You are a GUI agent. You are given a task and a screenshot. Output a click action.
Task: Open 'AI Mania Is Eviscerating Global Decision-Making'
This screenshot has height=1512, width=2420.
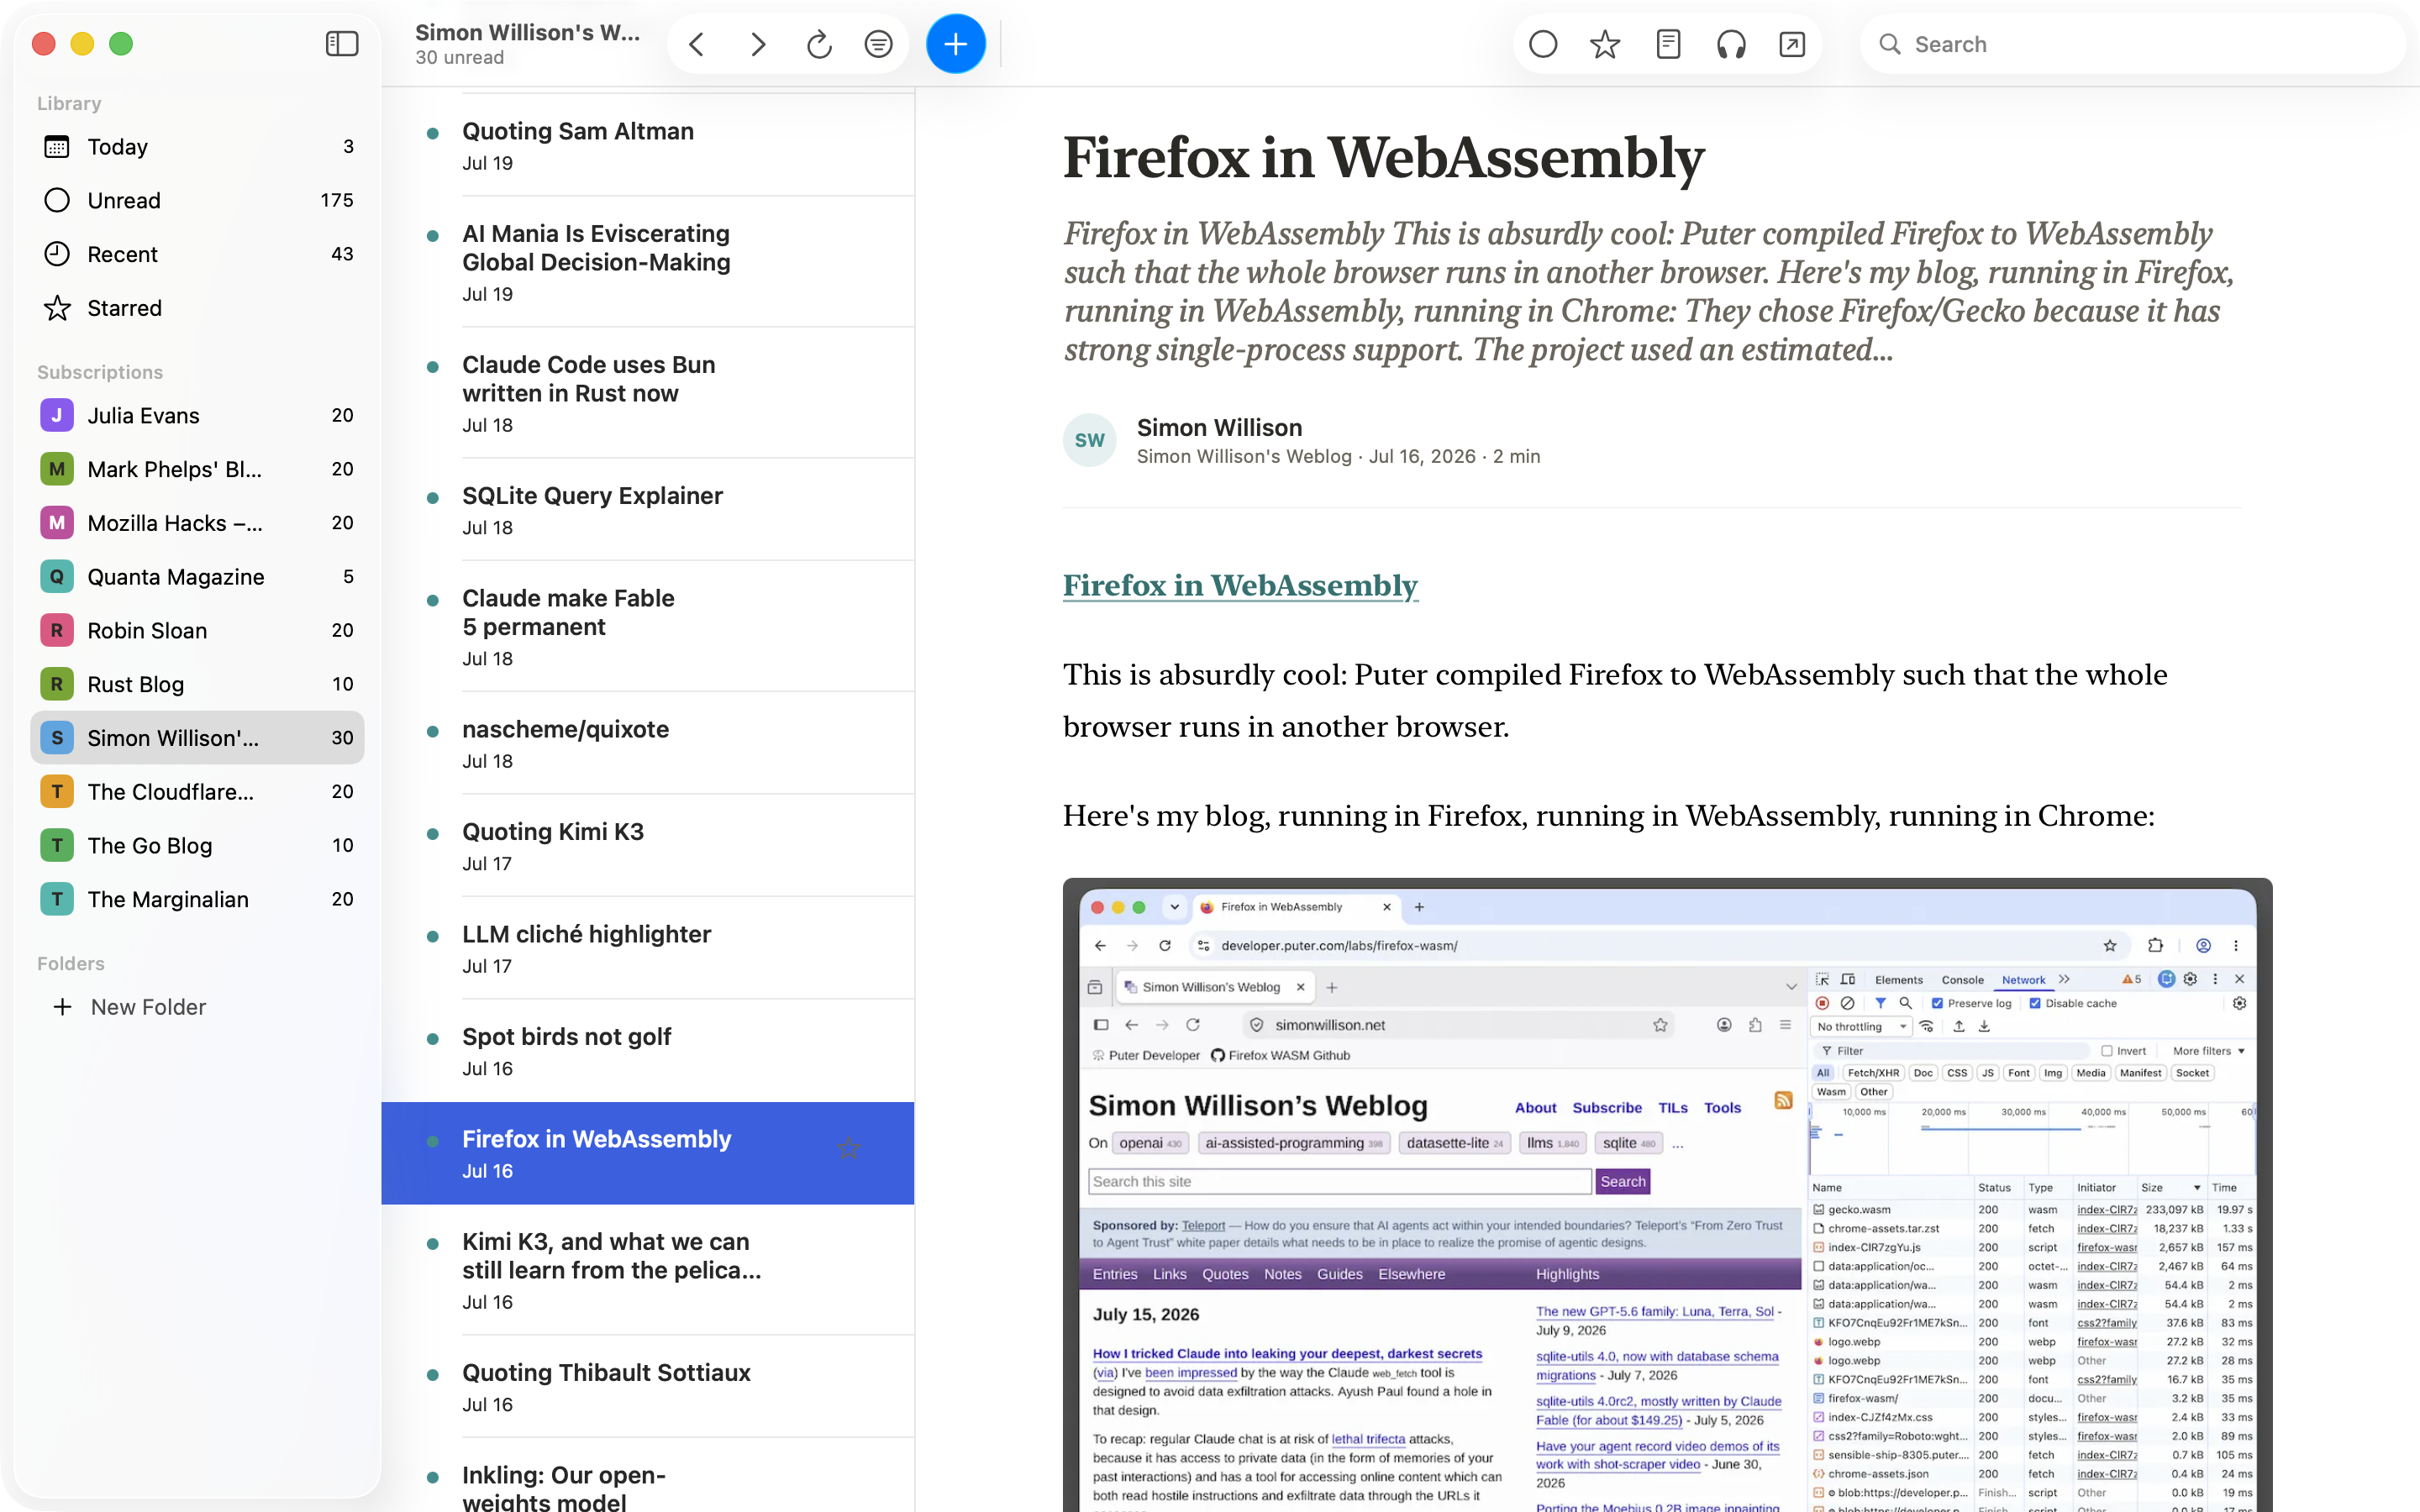click(x=648, y=262)
